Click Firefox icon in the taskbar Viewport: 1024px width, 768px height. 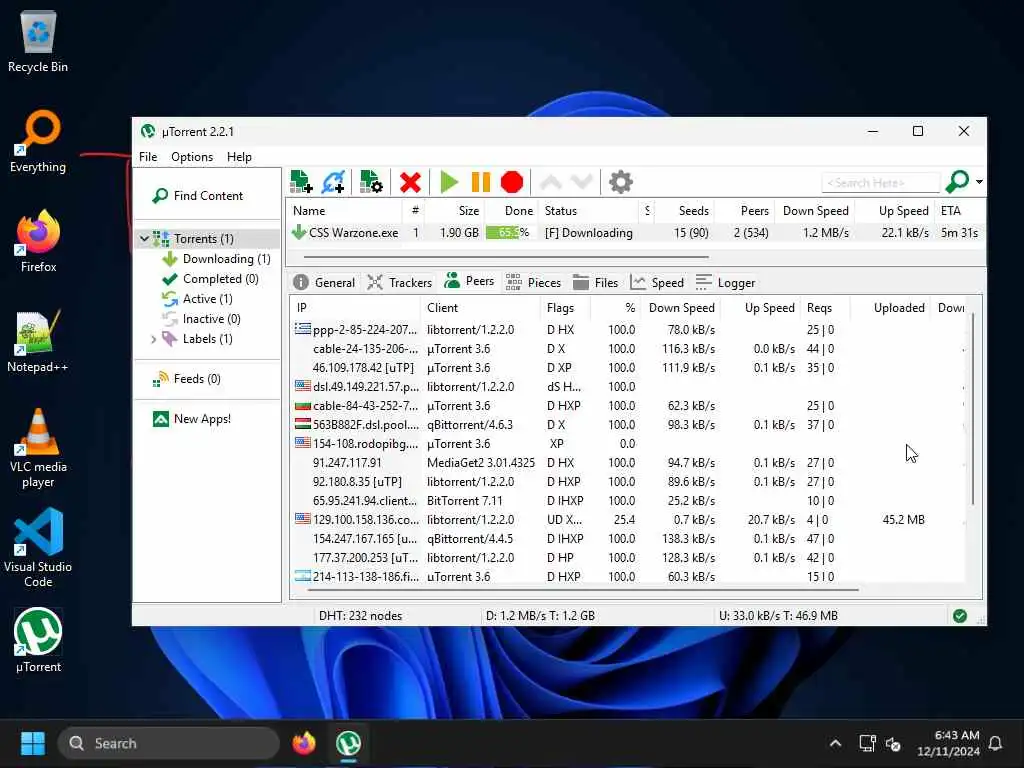pos(304,743)
